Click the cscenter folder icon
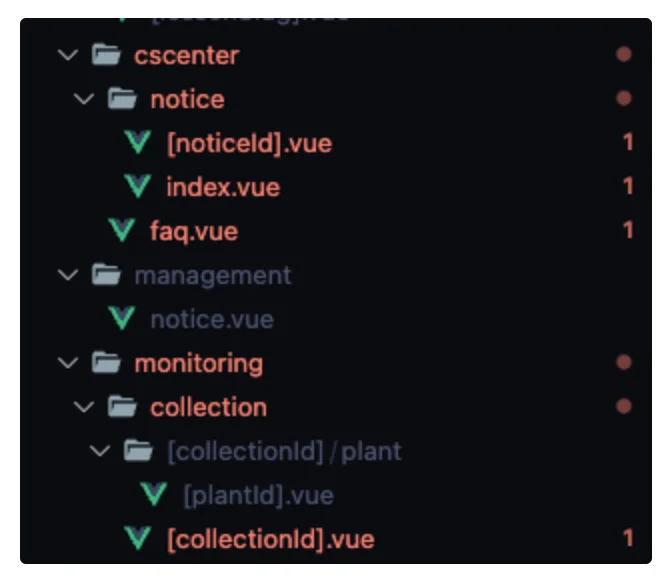The width and height of the screenshot is (670, 582). [106, 55]
